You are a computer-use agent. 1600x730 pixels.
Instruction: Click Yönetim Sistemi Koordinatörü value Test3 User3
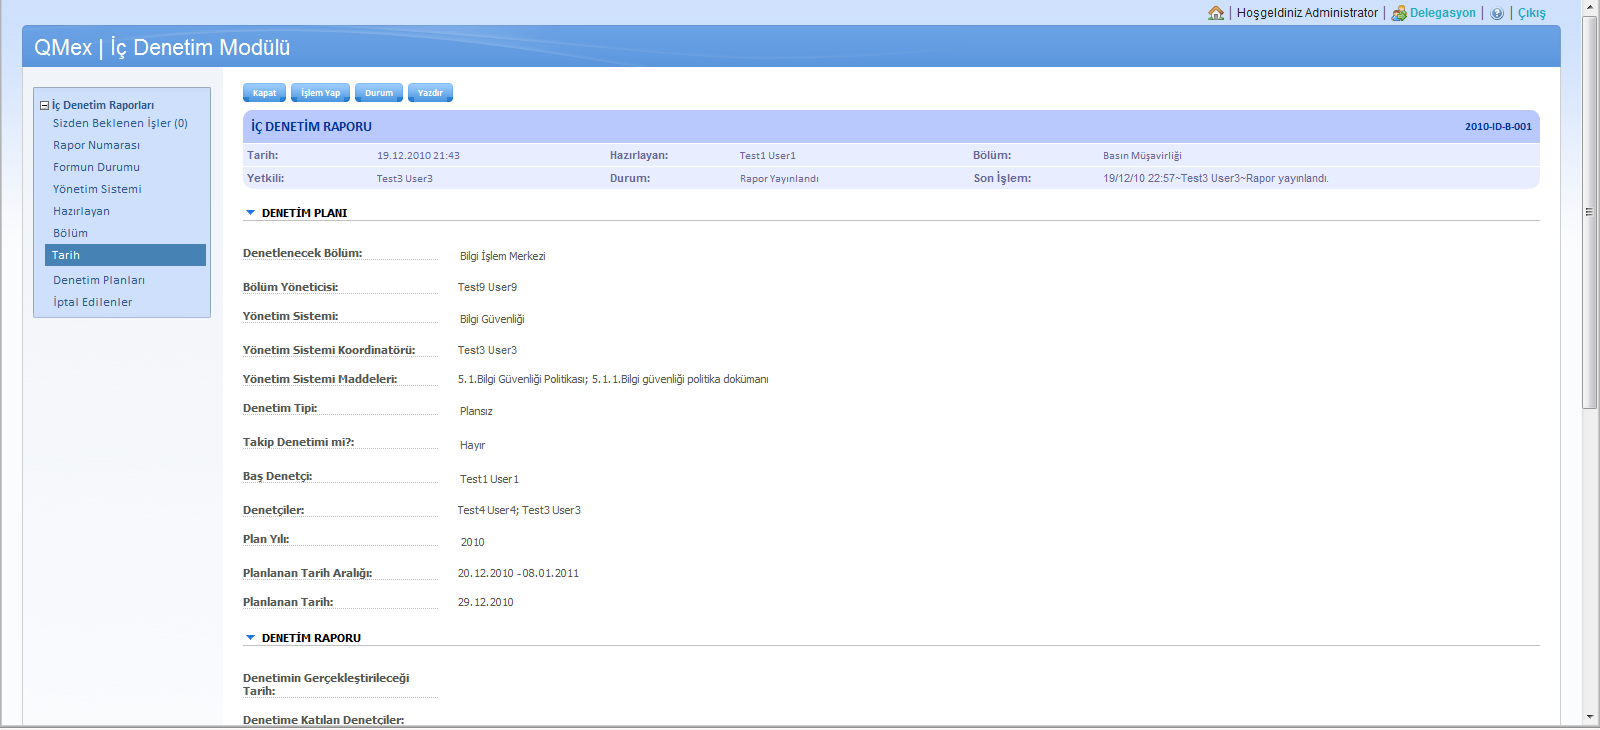[487, 351]
